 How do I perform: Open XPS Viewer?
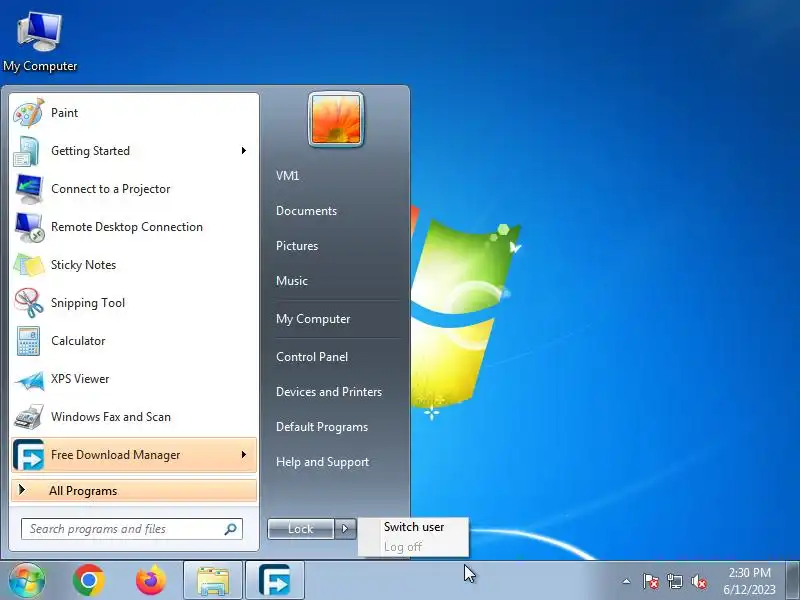[x=133, y=379]
